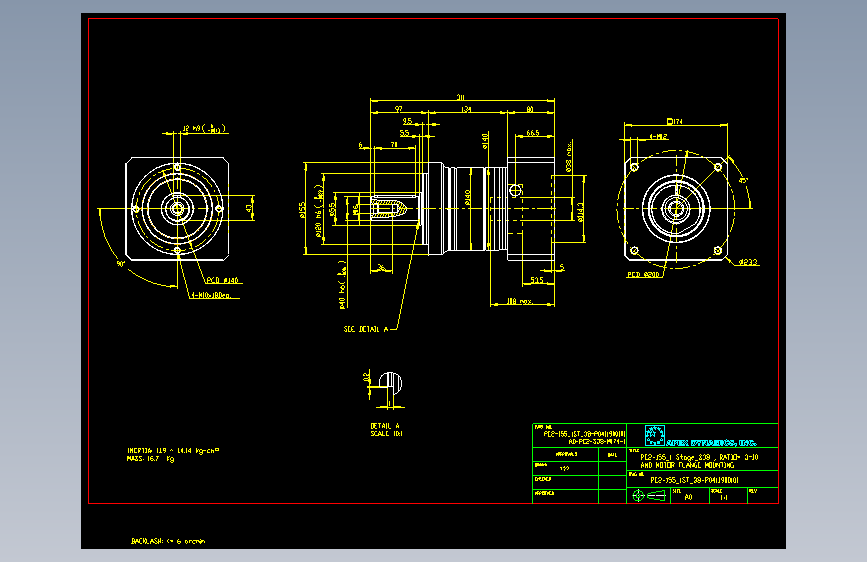Select the 97 length dimension
Image resolution: width=867 pixels, height=562 pixels.
coord(399,109)
